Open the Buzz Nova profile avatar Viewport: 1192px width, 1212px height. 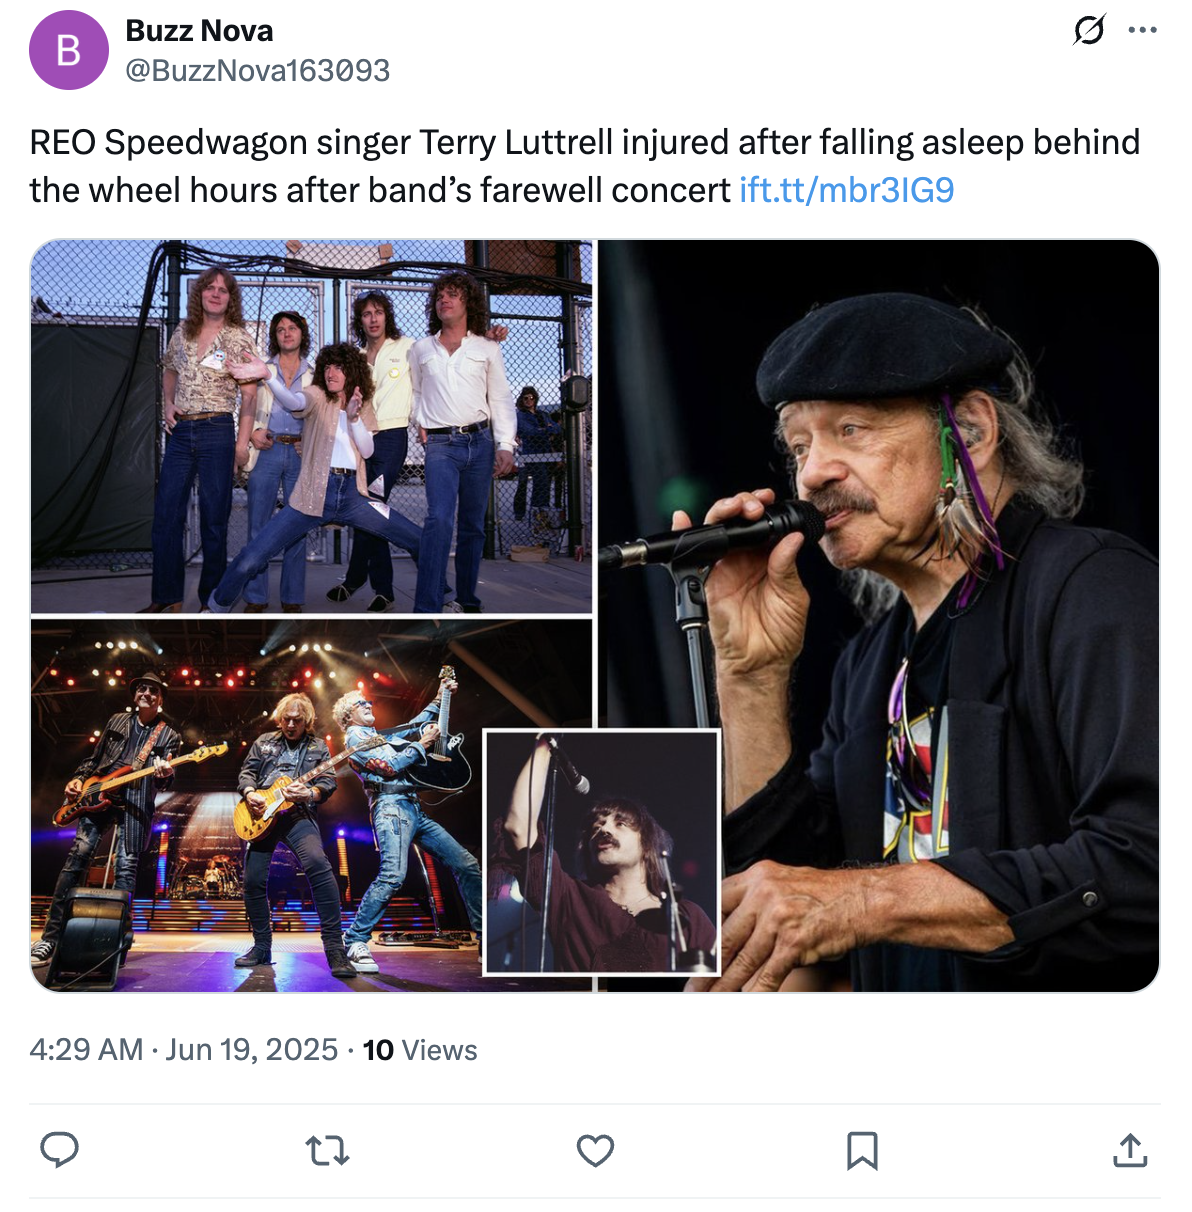tap(68, 50)
